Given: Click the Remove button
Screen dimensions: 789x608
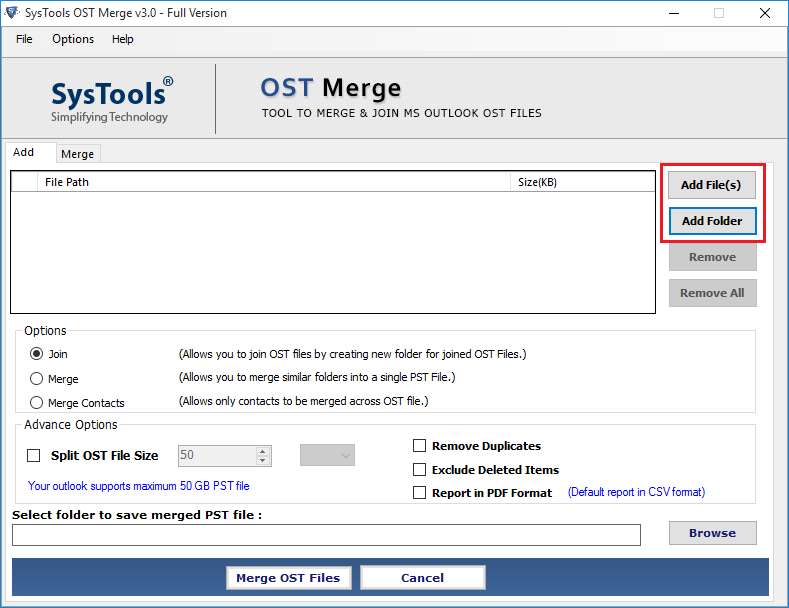Looking at the screenshot, I should tap(713, 257).
